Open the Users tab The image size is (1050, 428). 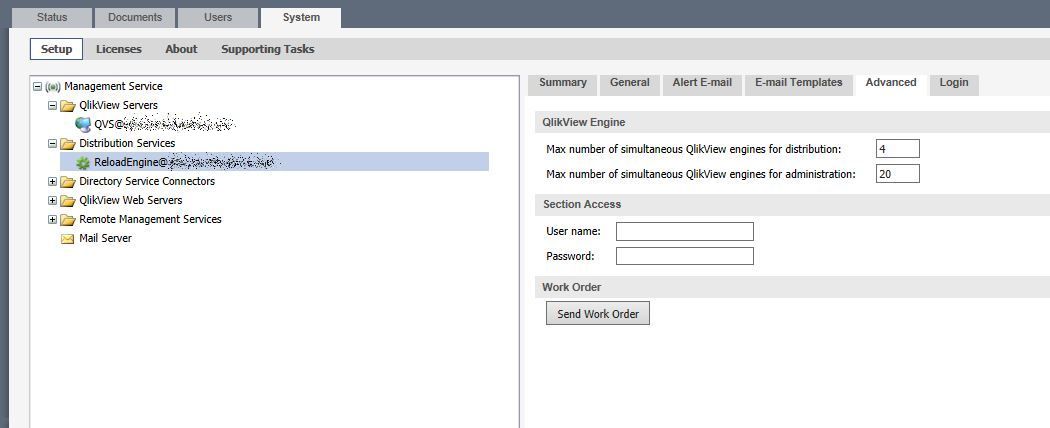[x=218, y=17]
